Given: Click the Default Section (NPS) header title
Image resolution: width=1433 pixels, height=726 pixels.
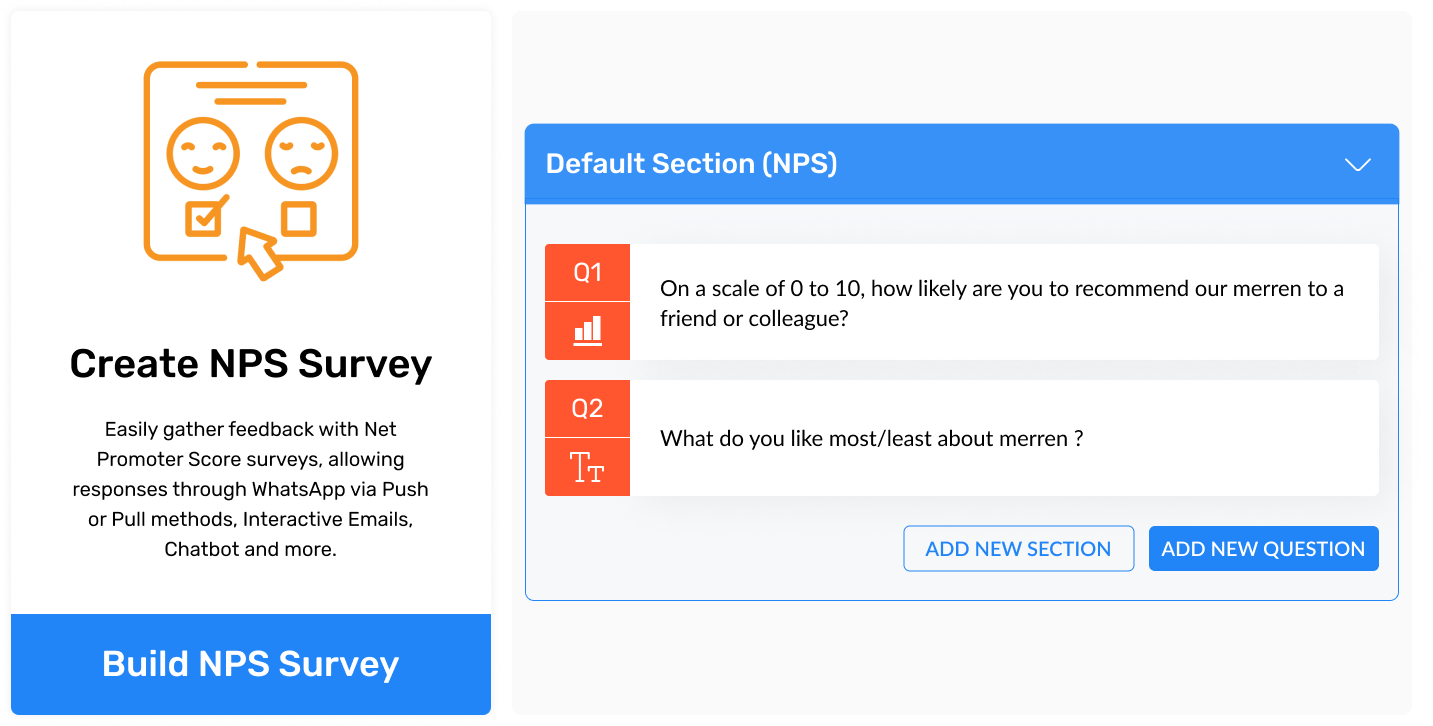Looking at the screenshot, I should [691, 164].
